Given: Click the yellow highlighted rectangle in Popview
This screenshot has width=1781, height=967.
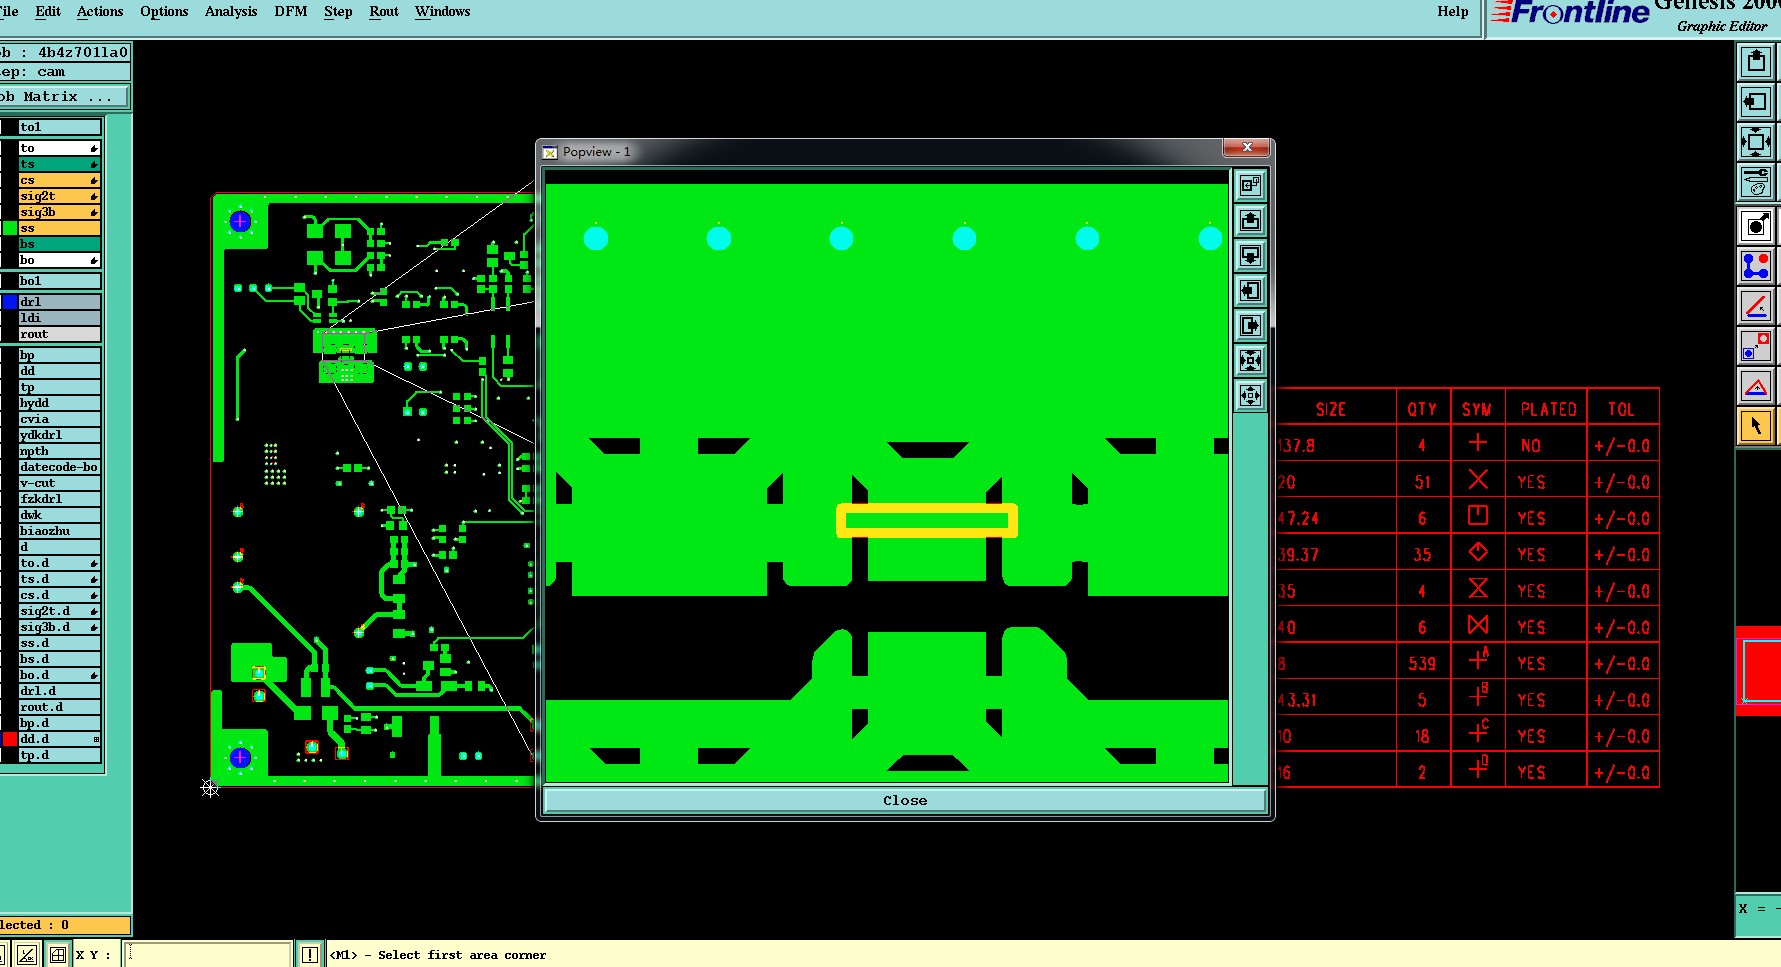Looking at the screenshot, I should (927, 521).
